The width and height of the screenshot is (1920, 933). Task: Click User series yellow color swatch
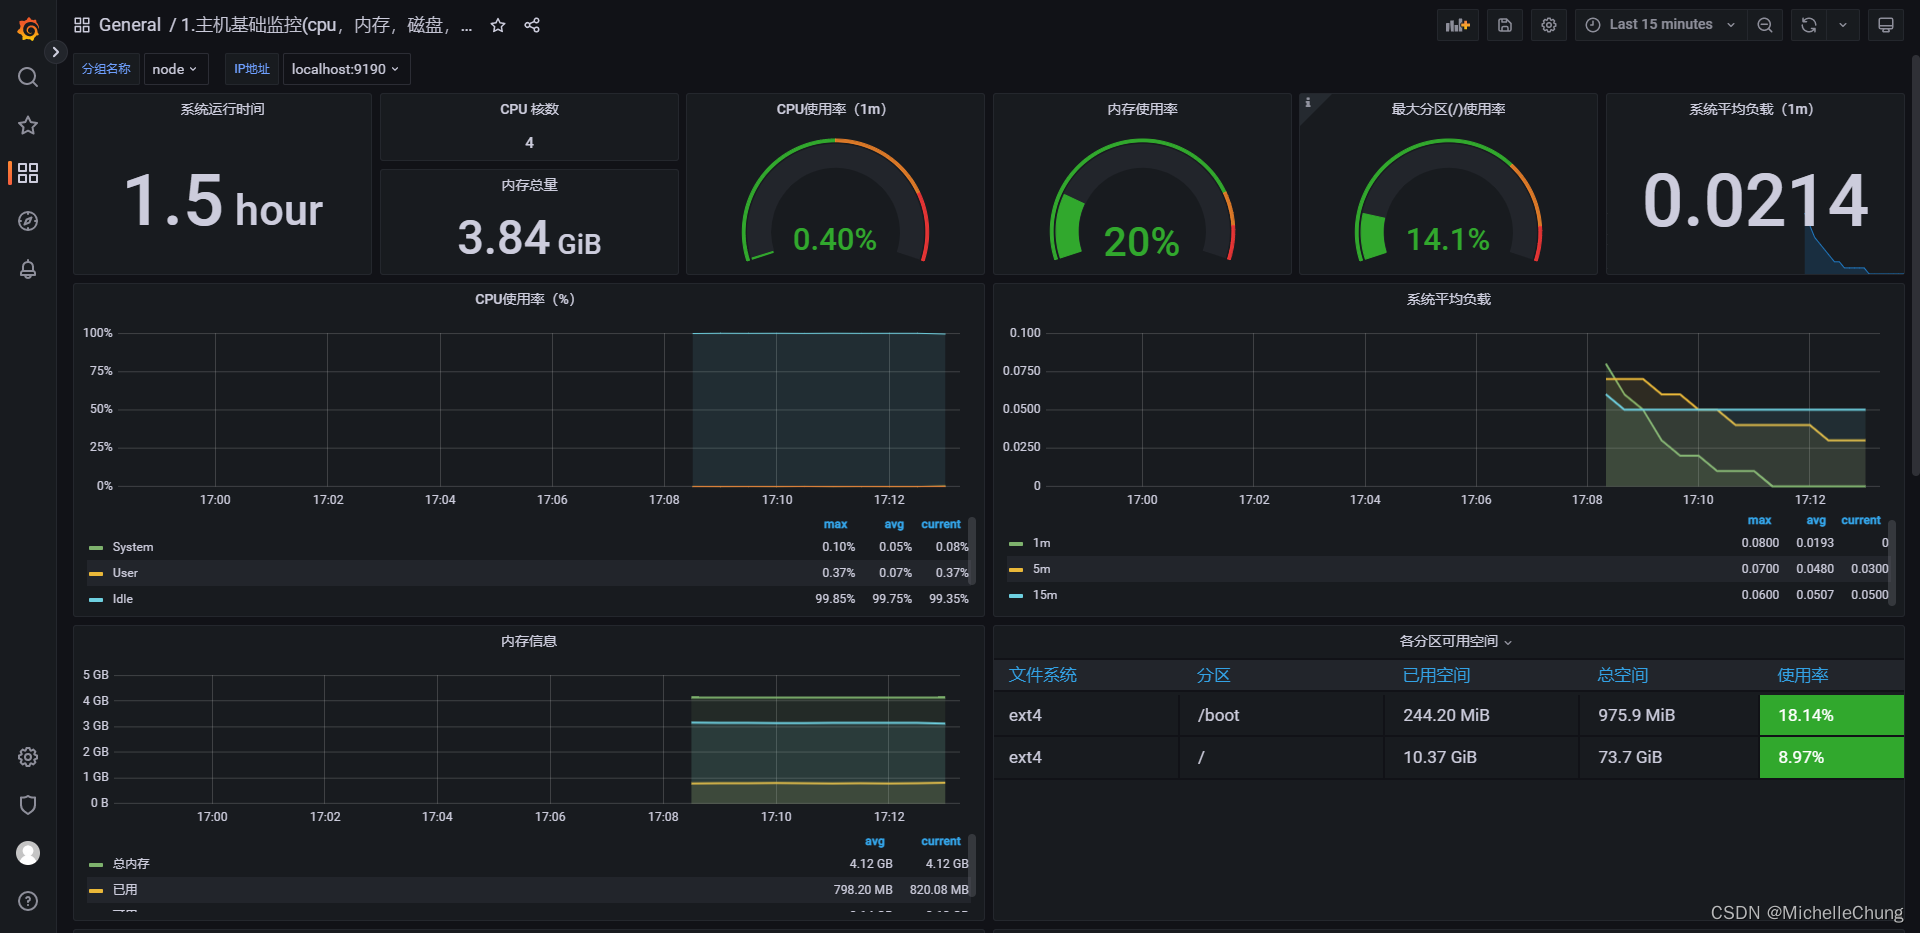click(x=96, y=574)
